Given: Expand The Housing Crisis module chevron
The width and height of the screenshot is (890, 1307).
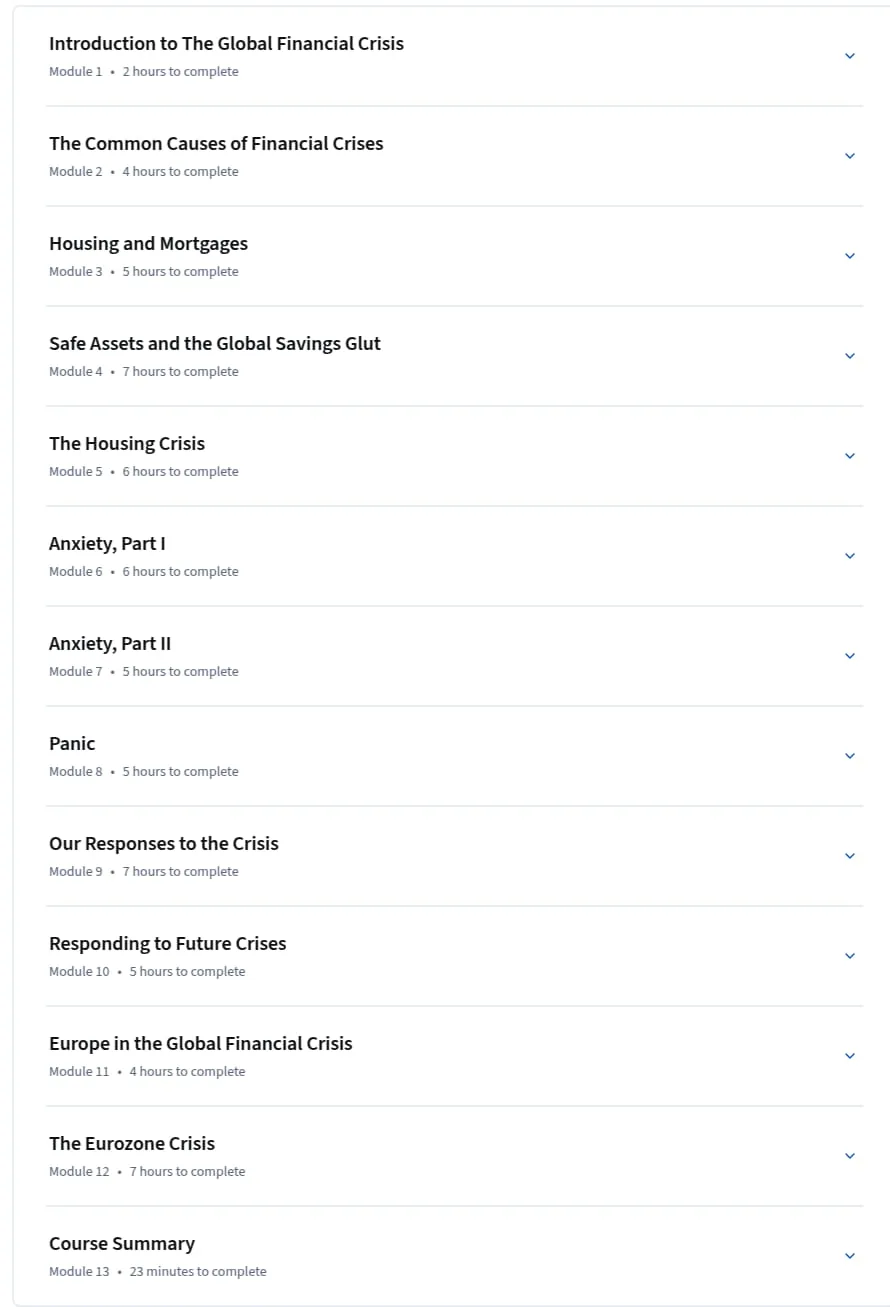Looking at the screenshot, I should point(850,456).
